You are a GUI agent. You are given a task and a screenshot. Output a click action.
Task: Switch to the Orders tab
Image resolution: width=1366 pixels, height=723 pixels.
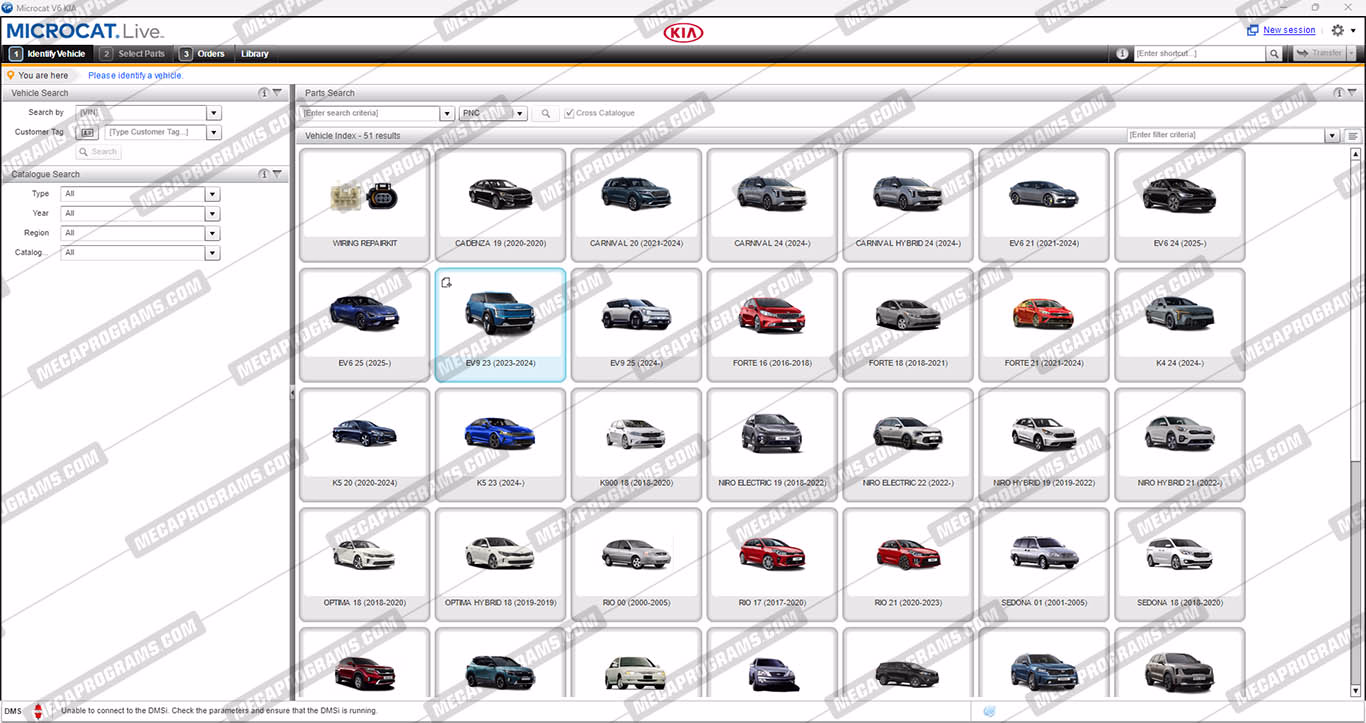(203, 54)
